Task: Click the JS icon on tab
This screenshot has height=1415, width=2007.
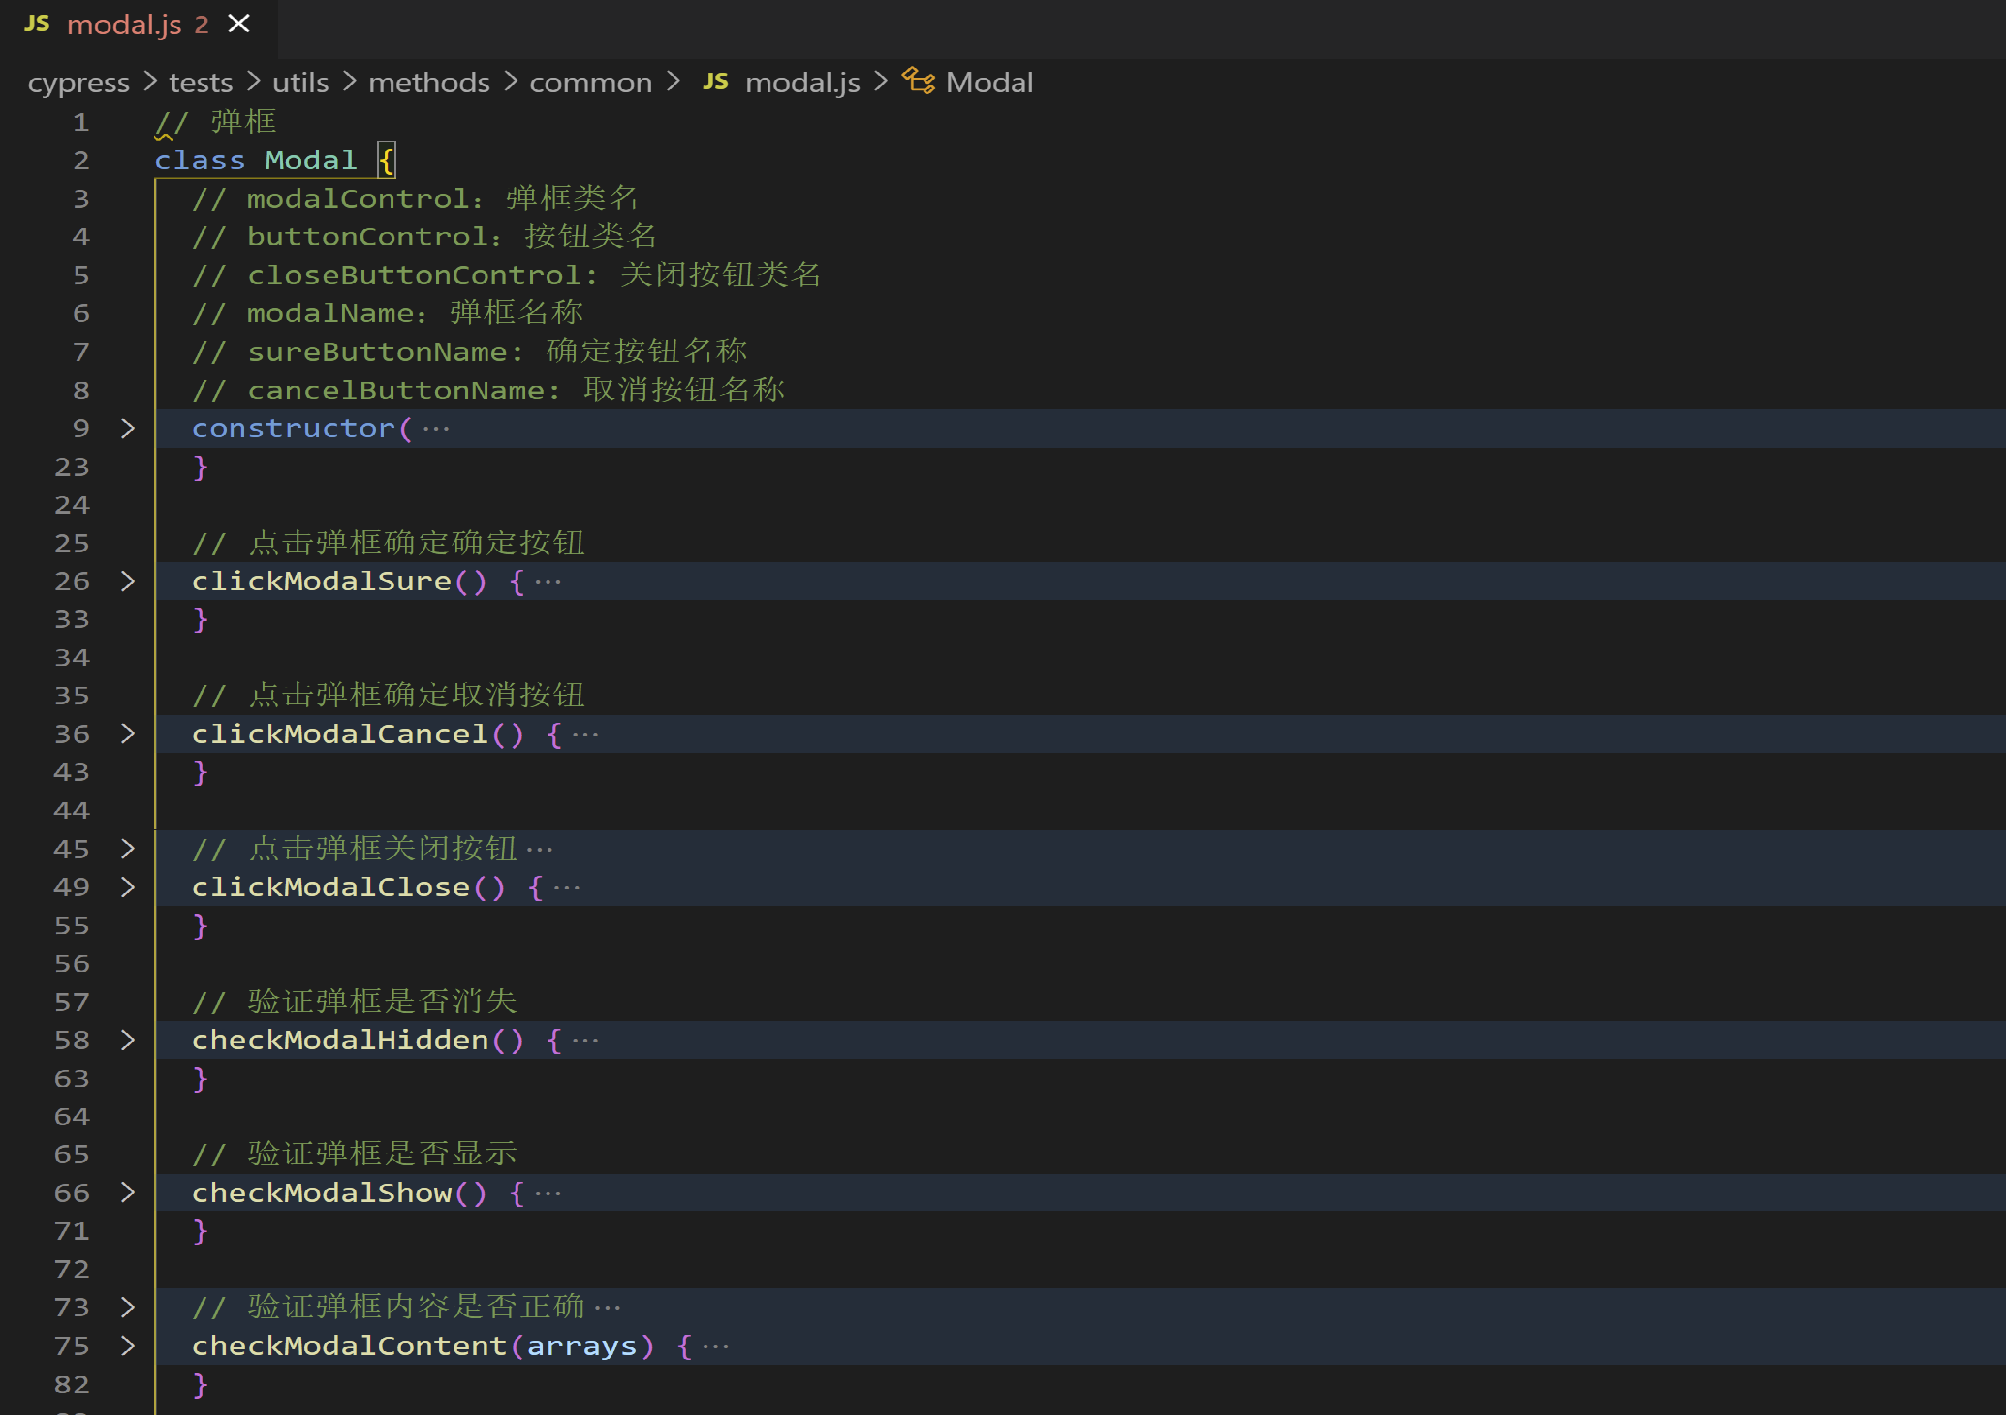Action: click(37, 24)
